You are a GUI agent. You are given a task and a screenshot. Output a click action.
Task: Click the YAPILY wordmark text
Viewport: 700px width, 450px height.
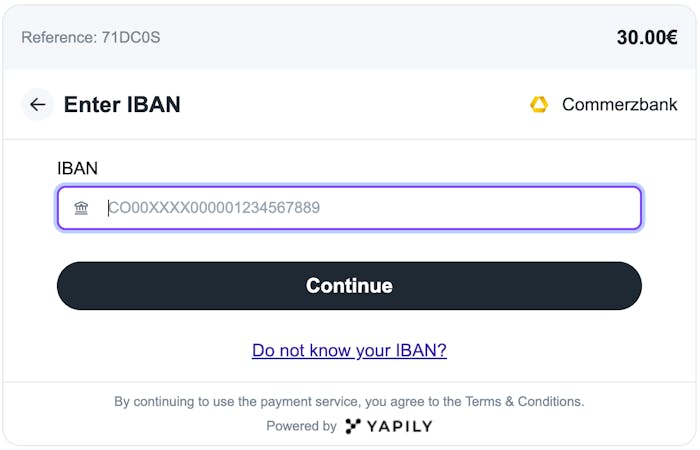[x=400, y=426]
